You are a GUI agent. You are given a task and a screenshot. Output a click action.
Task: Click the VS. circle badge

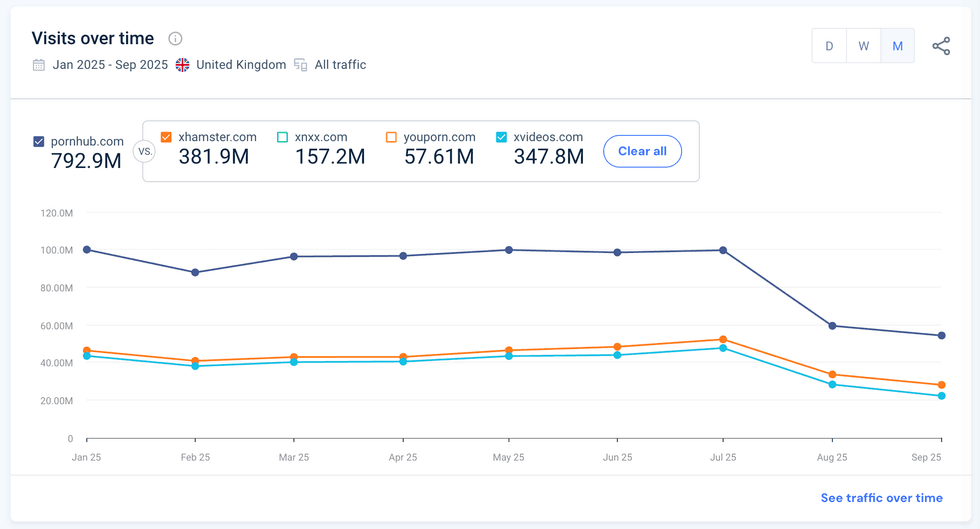(144, 151)
